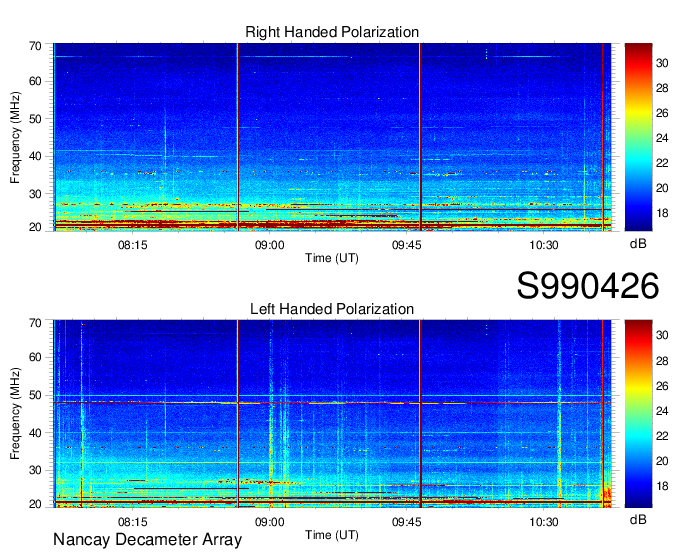
Task: Click the 40 frequency tick on bottom plot
Action: click(x=35, y=433)
